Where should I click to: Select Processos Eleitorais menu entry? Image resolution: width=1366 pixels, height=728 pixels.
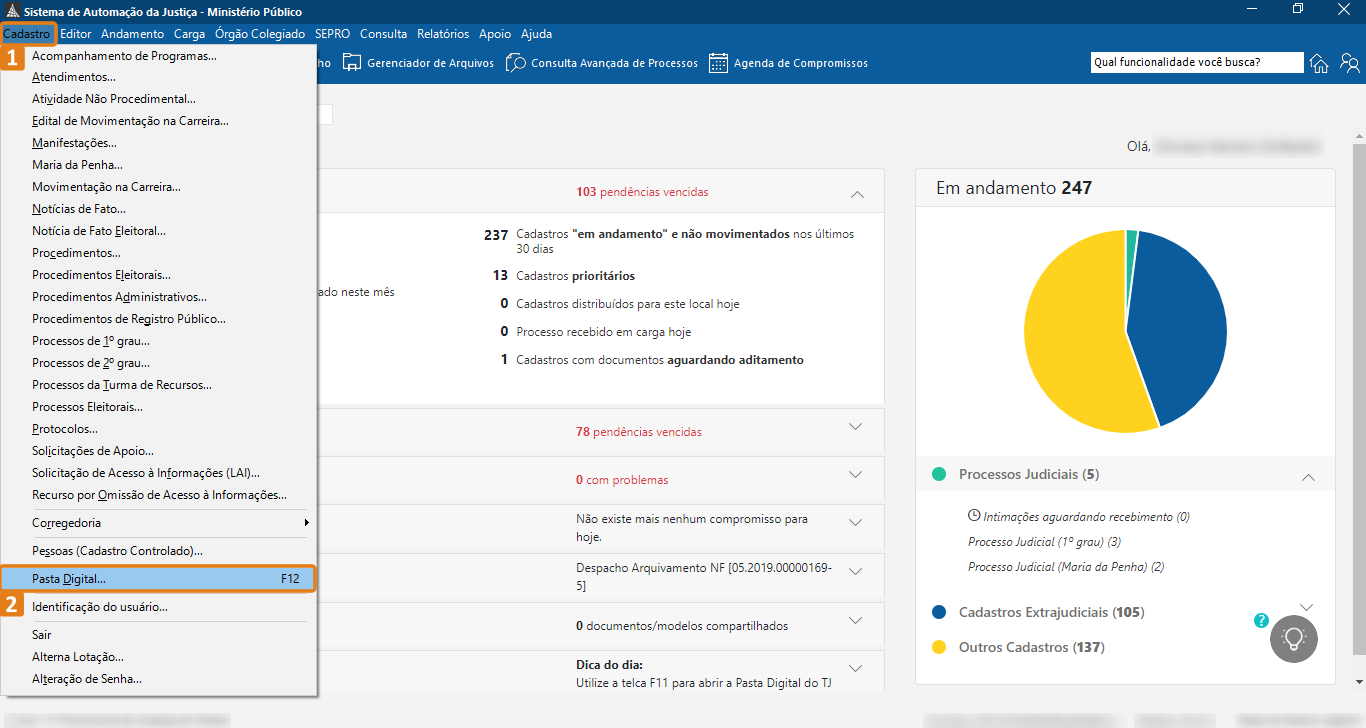pyautogui.click(x=159, y=407)
